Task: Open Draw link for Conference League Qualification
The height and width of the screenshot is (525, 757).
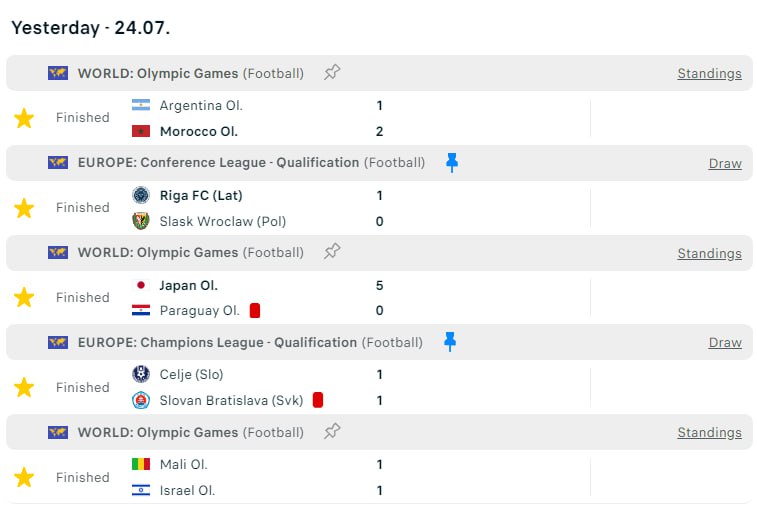Action: (725, 163)
